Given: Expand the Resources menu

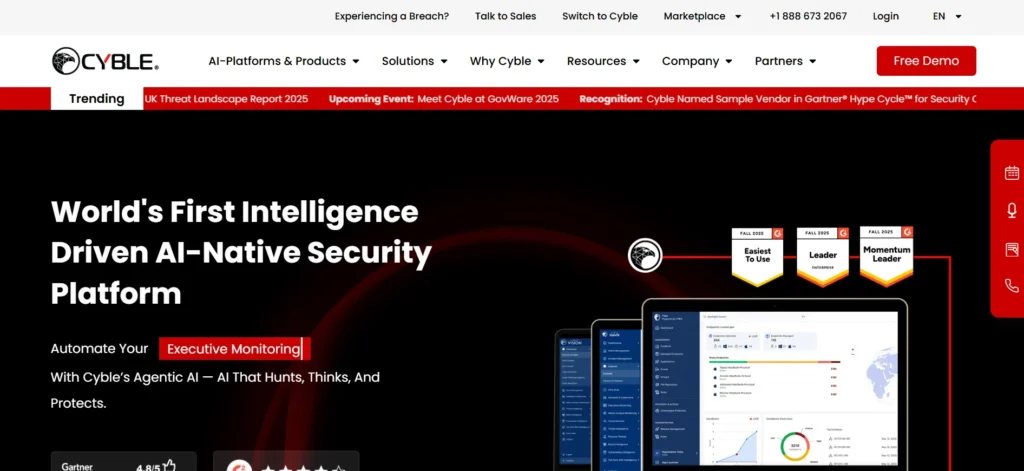Looking at the screenshot, I should 603,61.
